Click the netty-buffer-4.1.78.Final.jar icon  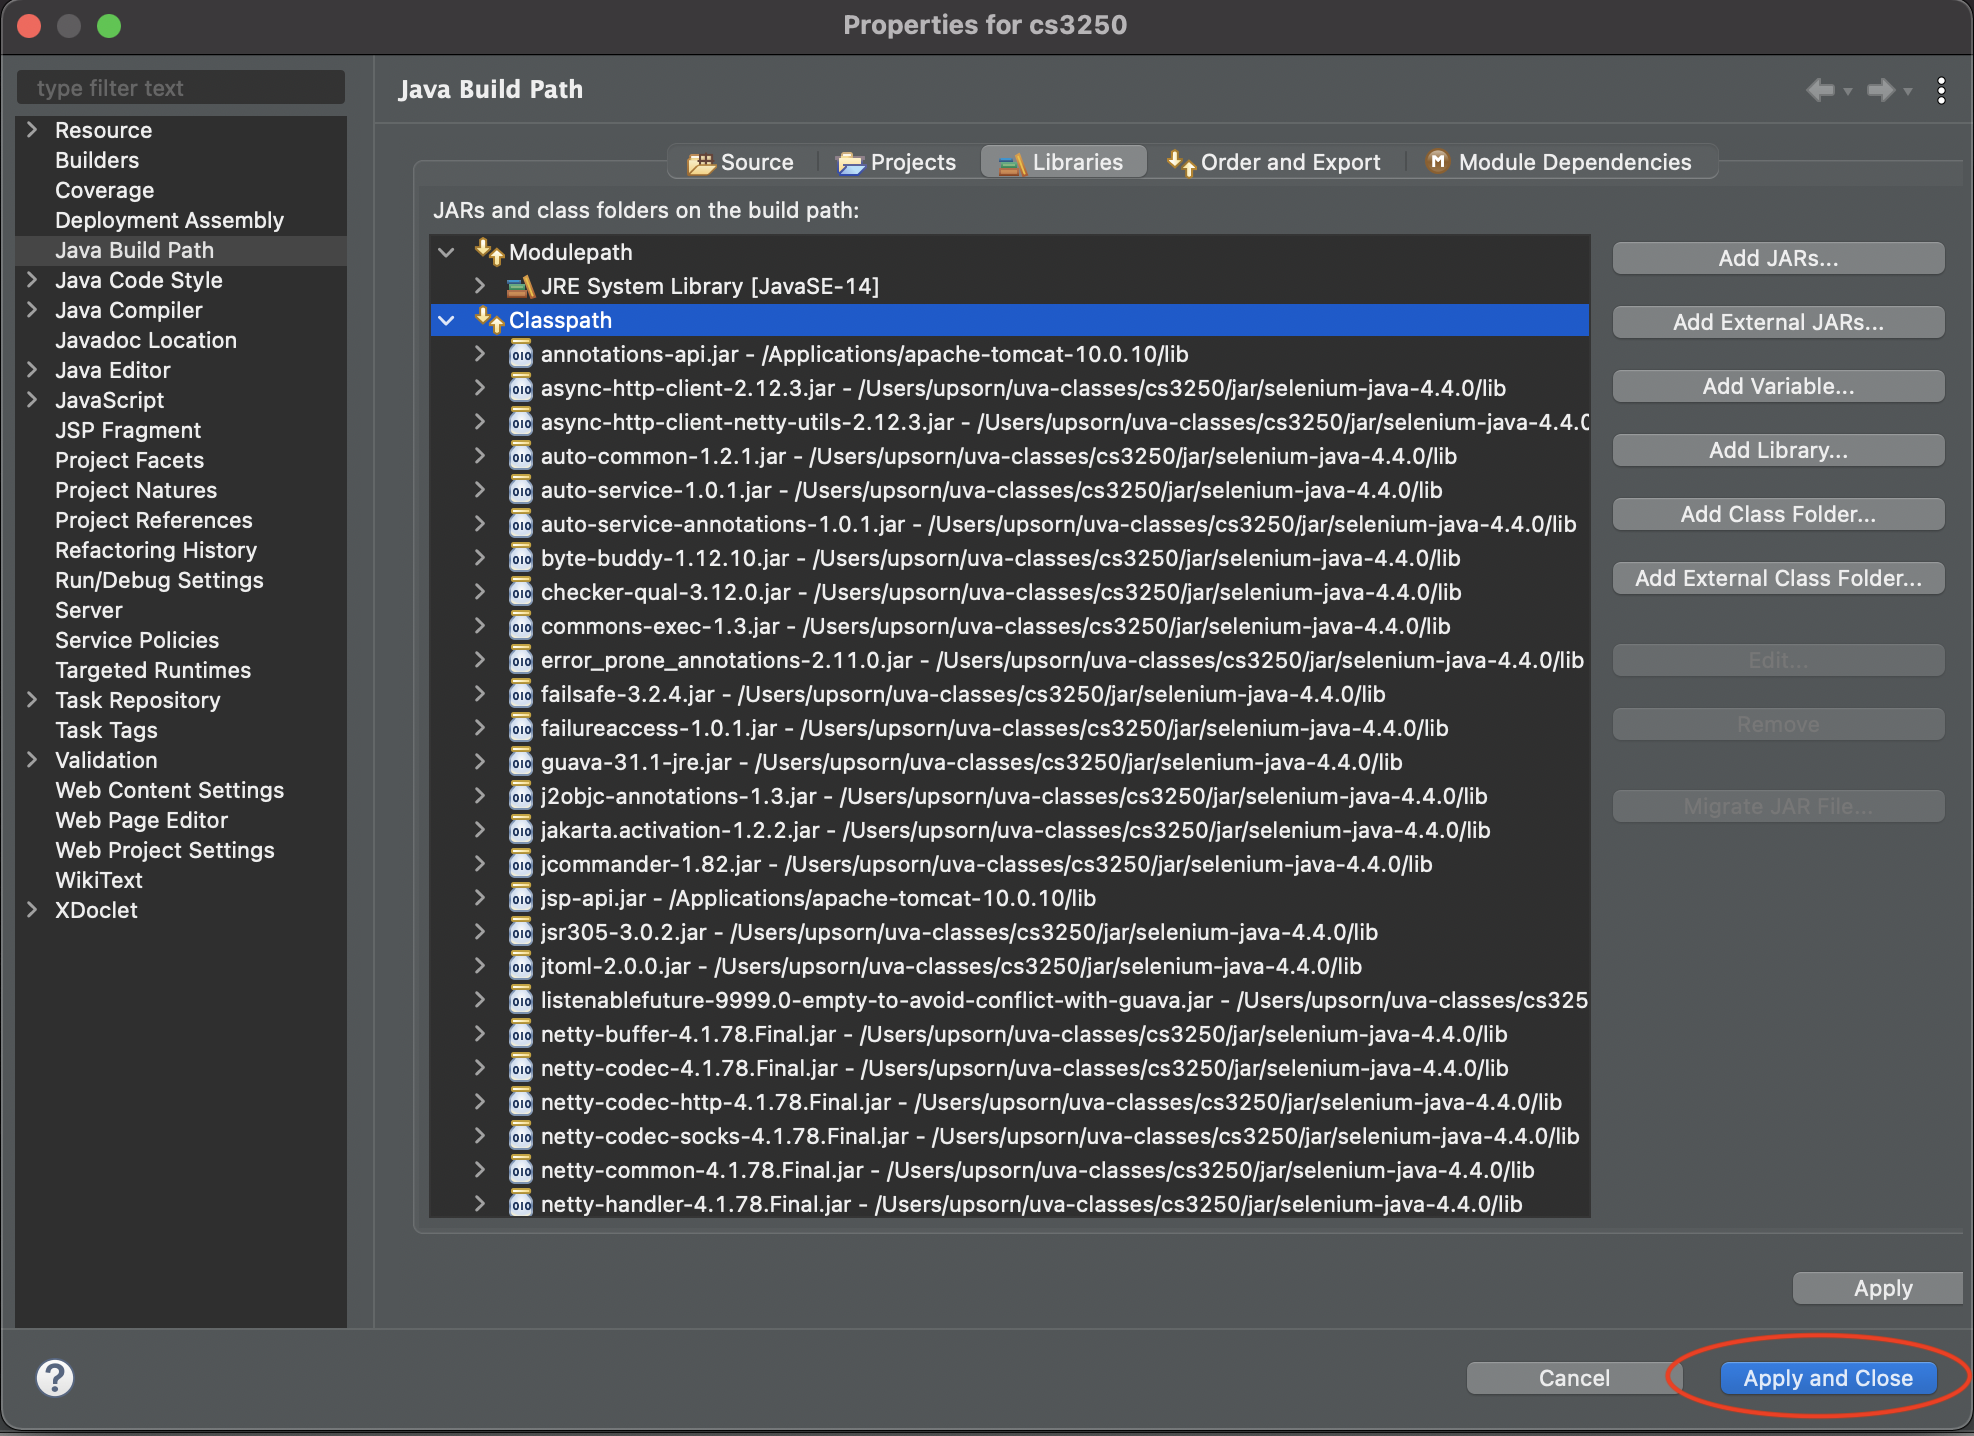pos(520,1034)
